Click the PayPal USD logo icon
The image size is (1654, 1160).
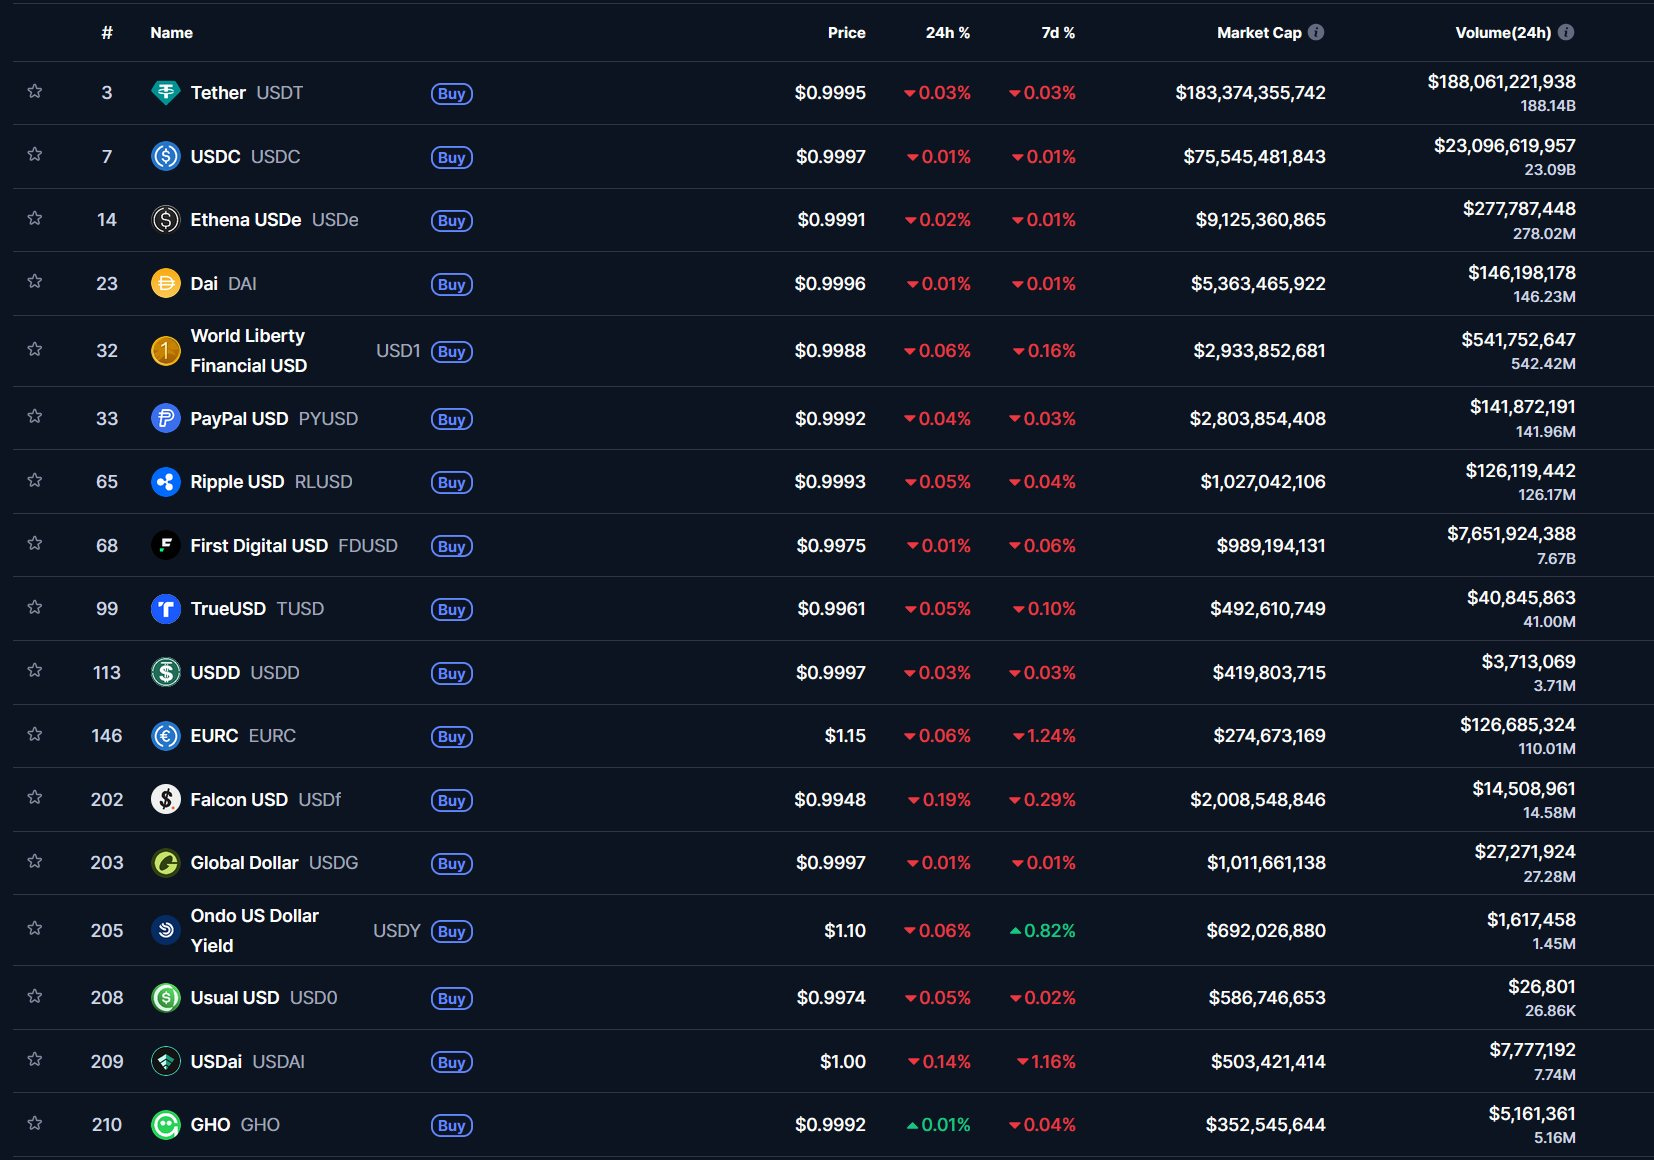pos(165,418)
